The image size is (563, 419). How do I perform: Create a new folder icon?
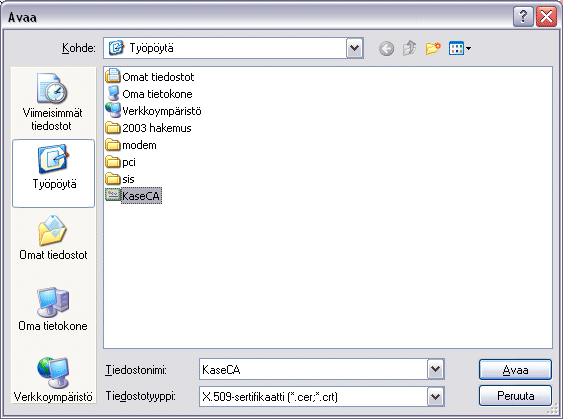pyautogui.click(x=433, y=48)
